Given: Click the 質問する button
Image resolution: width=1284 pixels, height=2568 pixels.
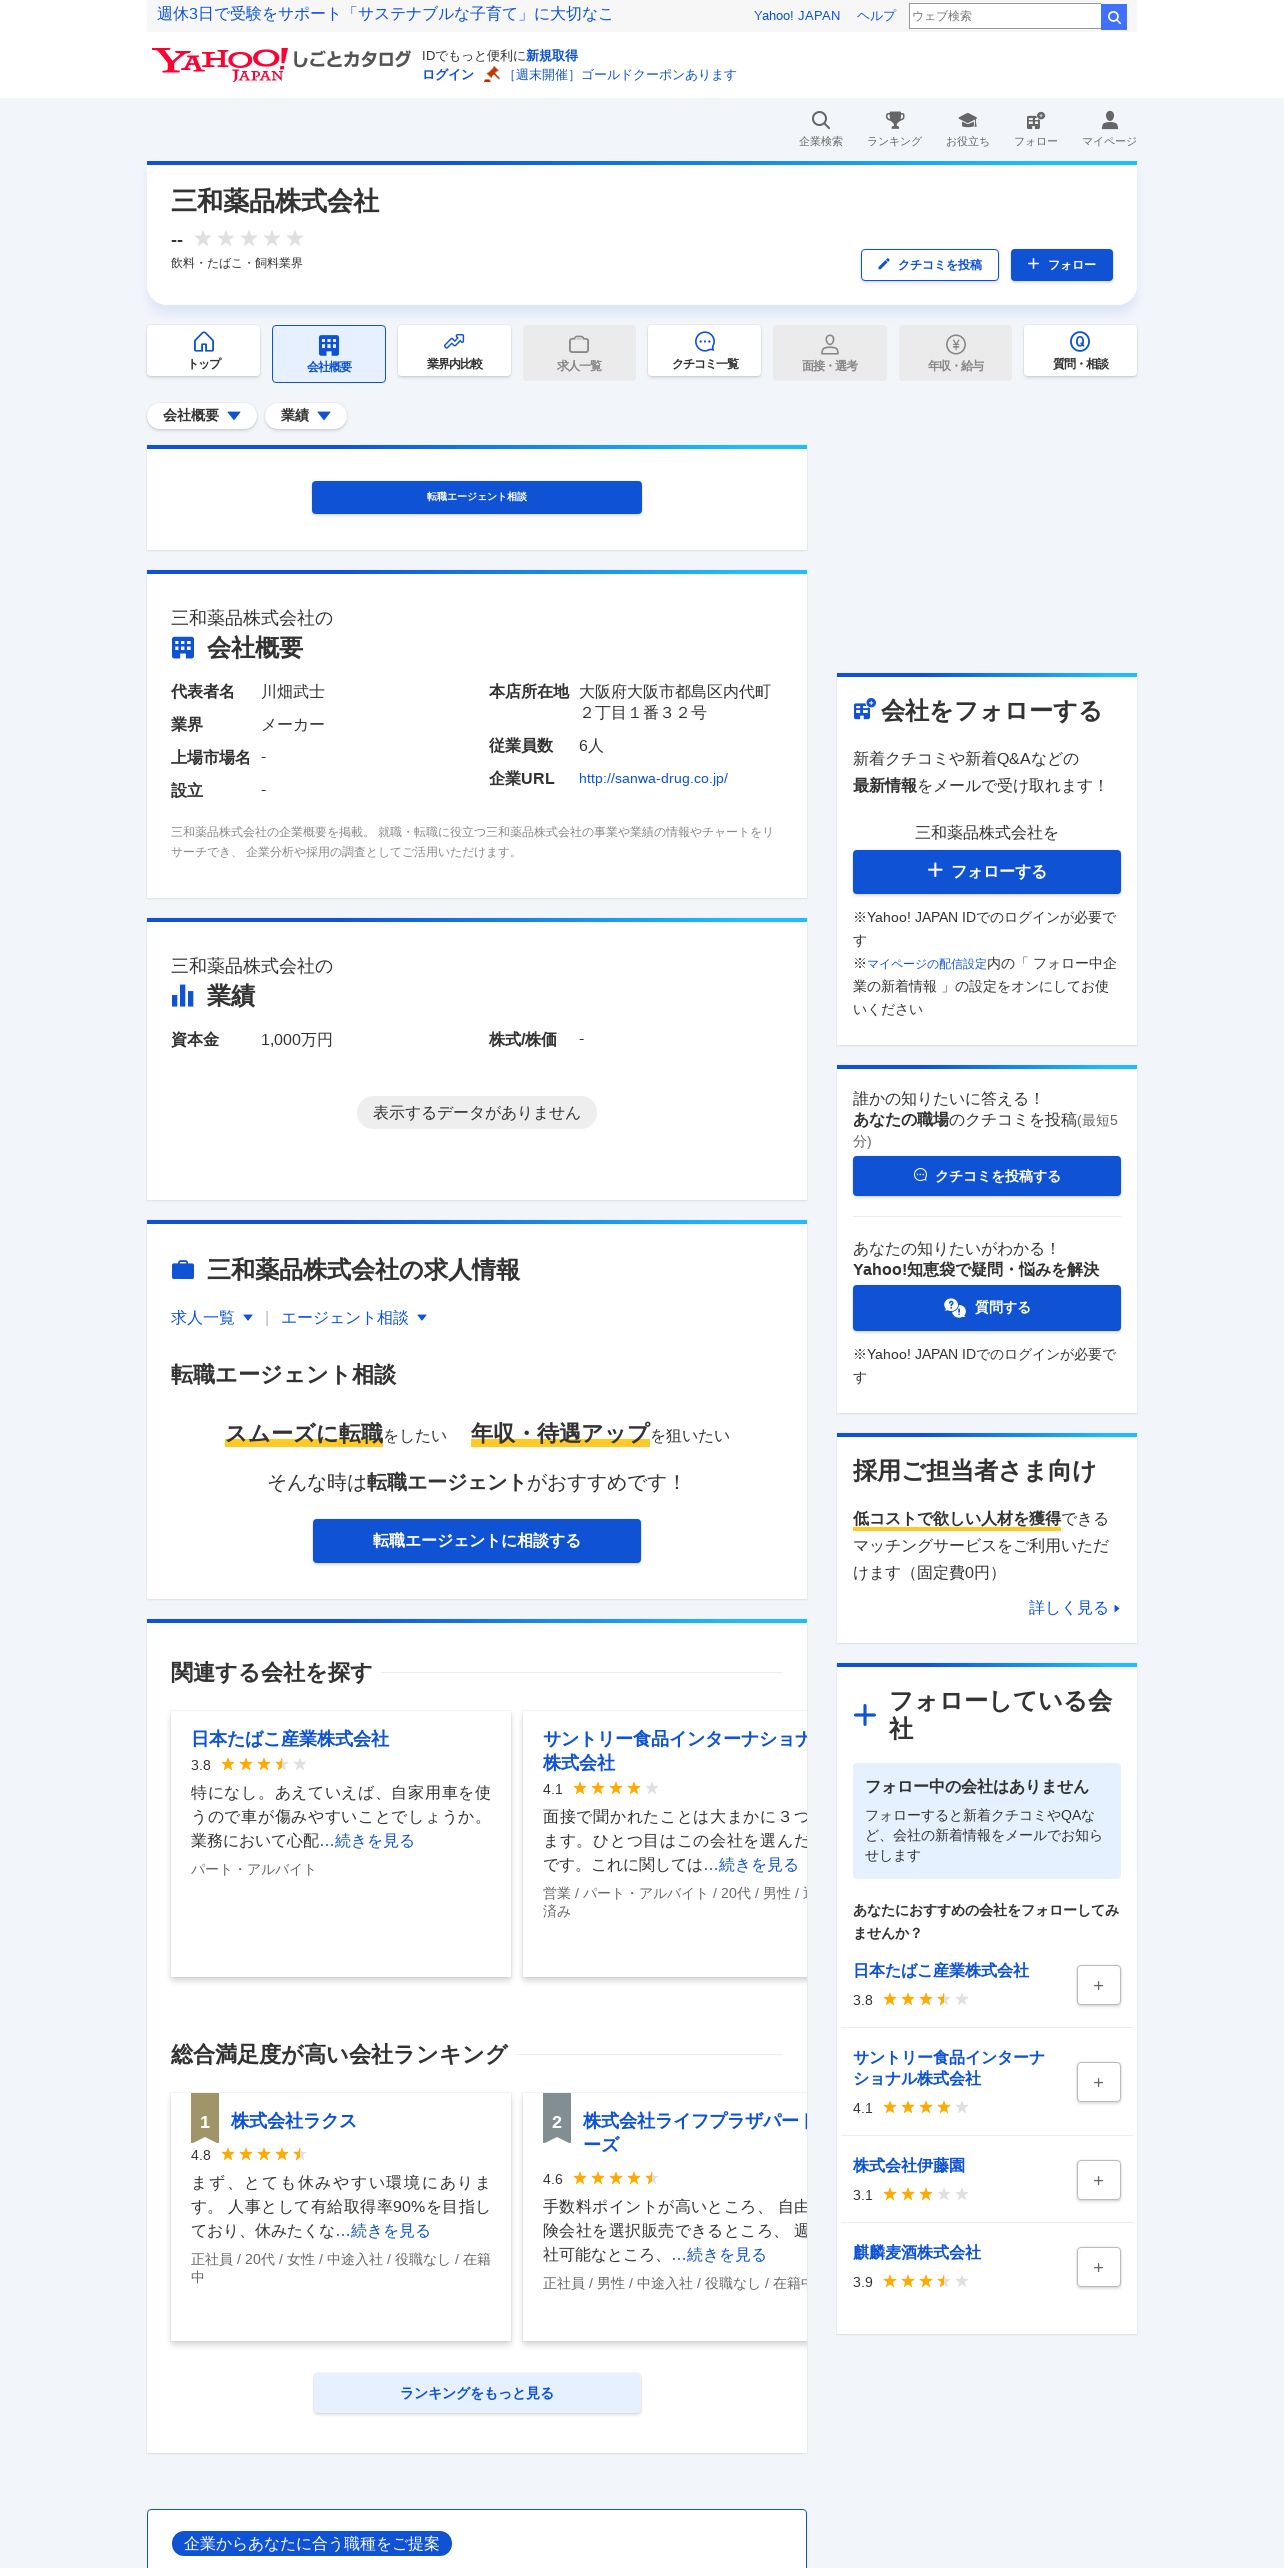Looking at the screenshot, I should click(987, 1308).
